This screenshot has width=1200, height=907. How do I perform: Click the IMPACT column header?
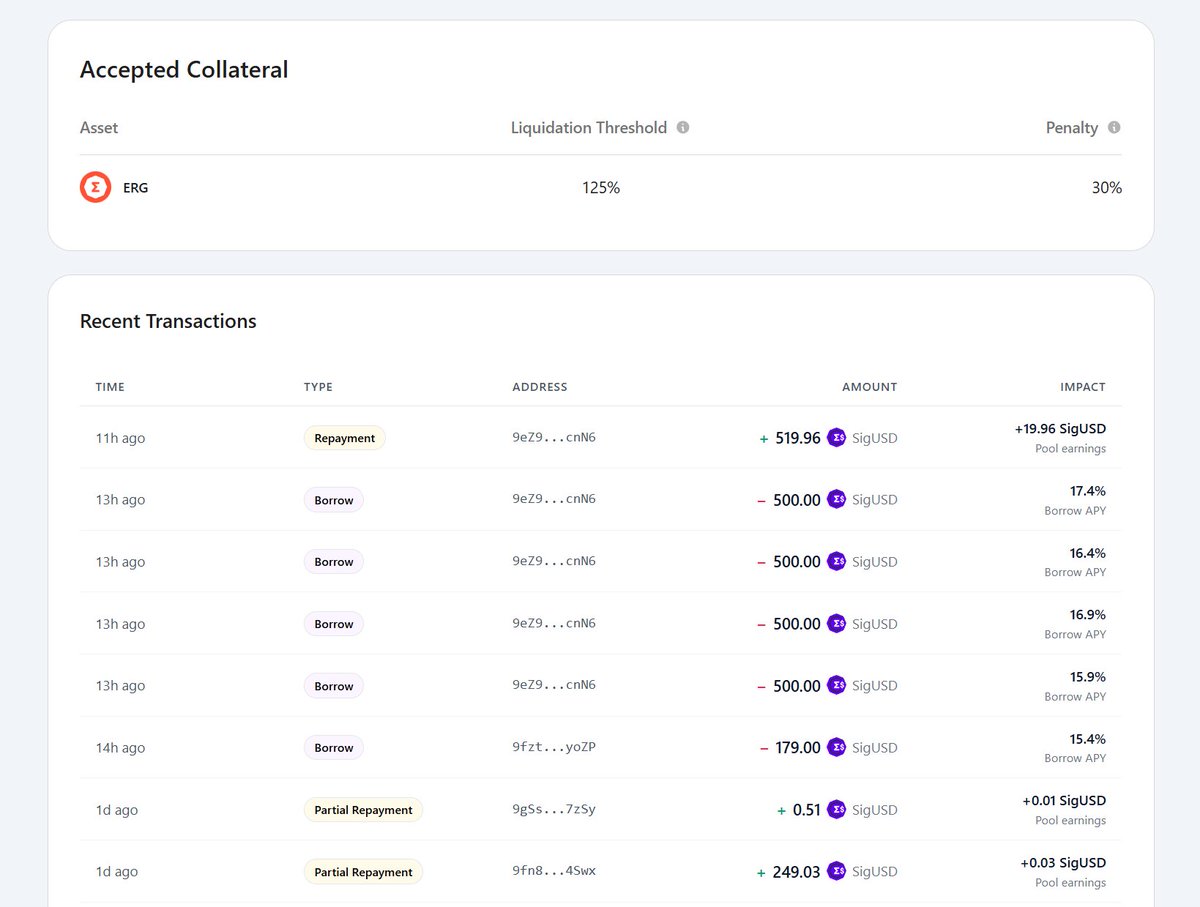(x=1083, y=387)
